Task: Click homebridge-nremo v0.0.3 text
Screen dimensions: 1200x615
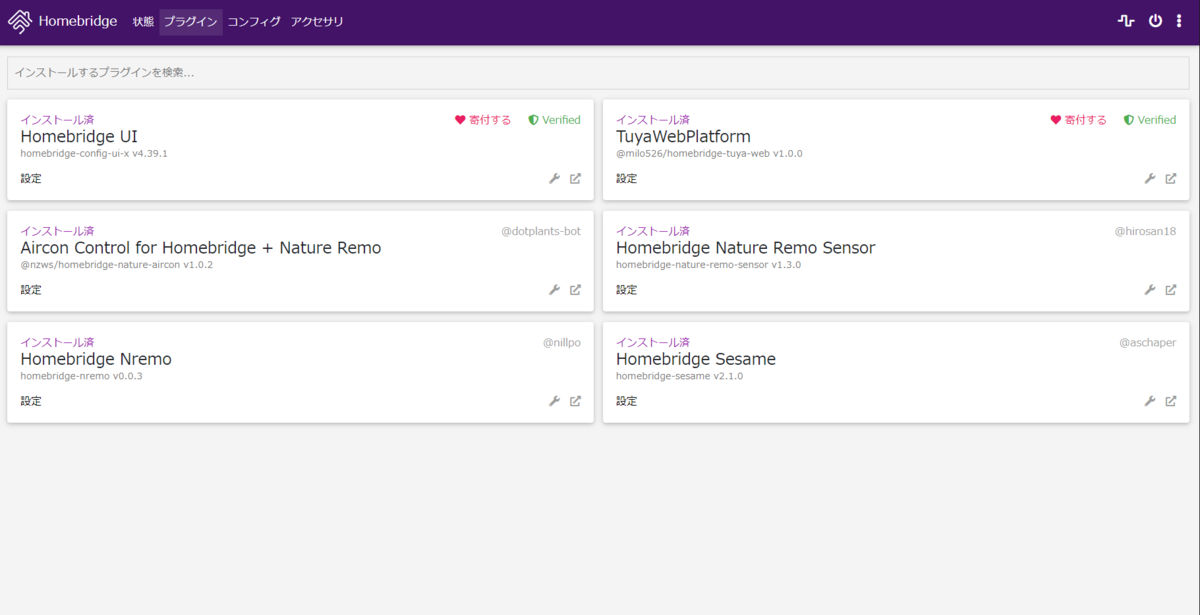Action: click(x=82, y=376)
